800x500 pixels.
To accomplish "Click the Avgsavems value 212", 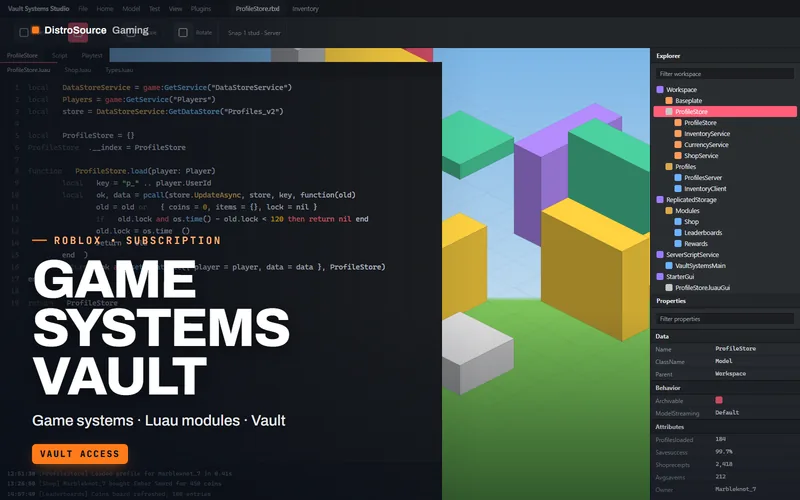I will tap(720, 477).
